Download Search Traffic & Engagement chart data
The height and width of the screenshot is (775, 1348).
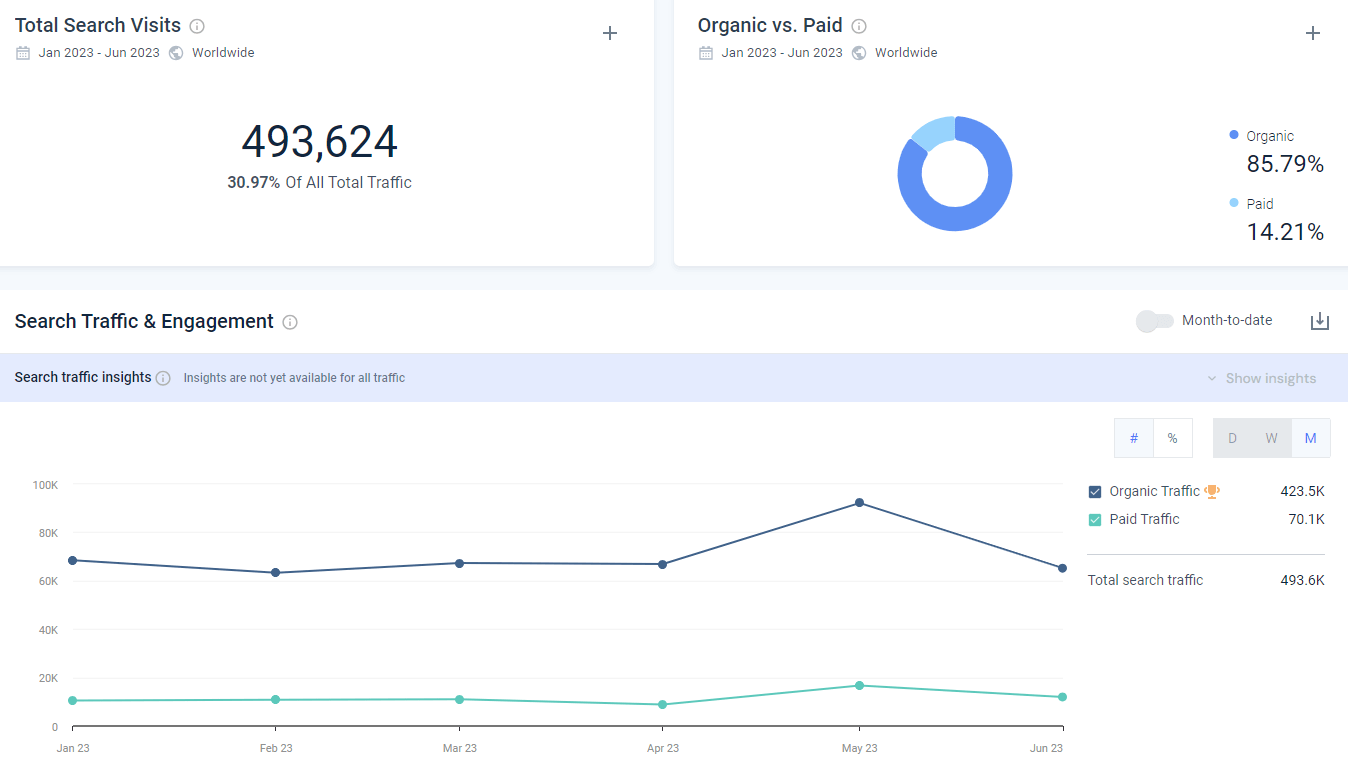click(x=1320, y=321)
